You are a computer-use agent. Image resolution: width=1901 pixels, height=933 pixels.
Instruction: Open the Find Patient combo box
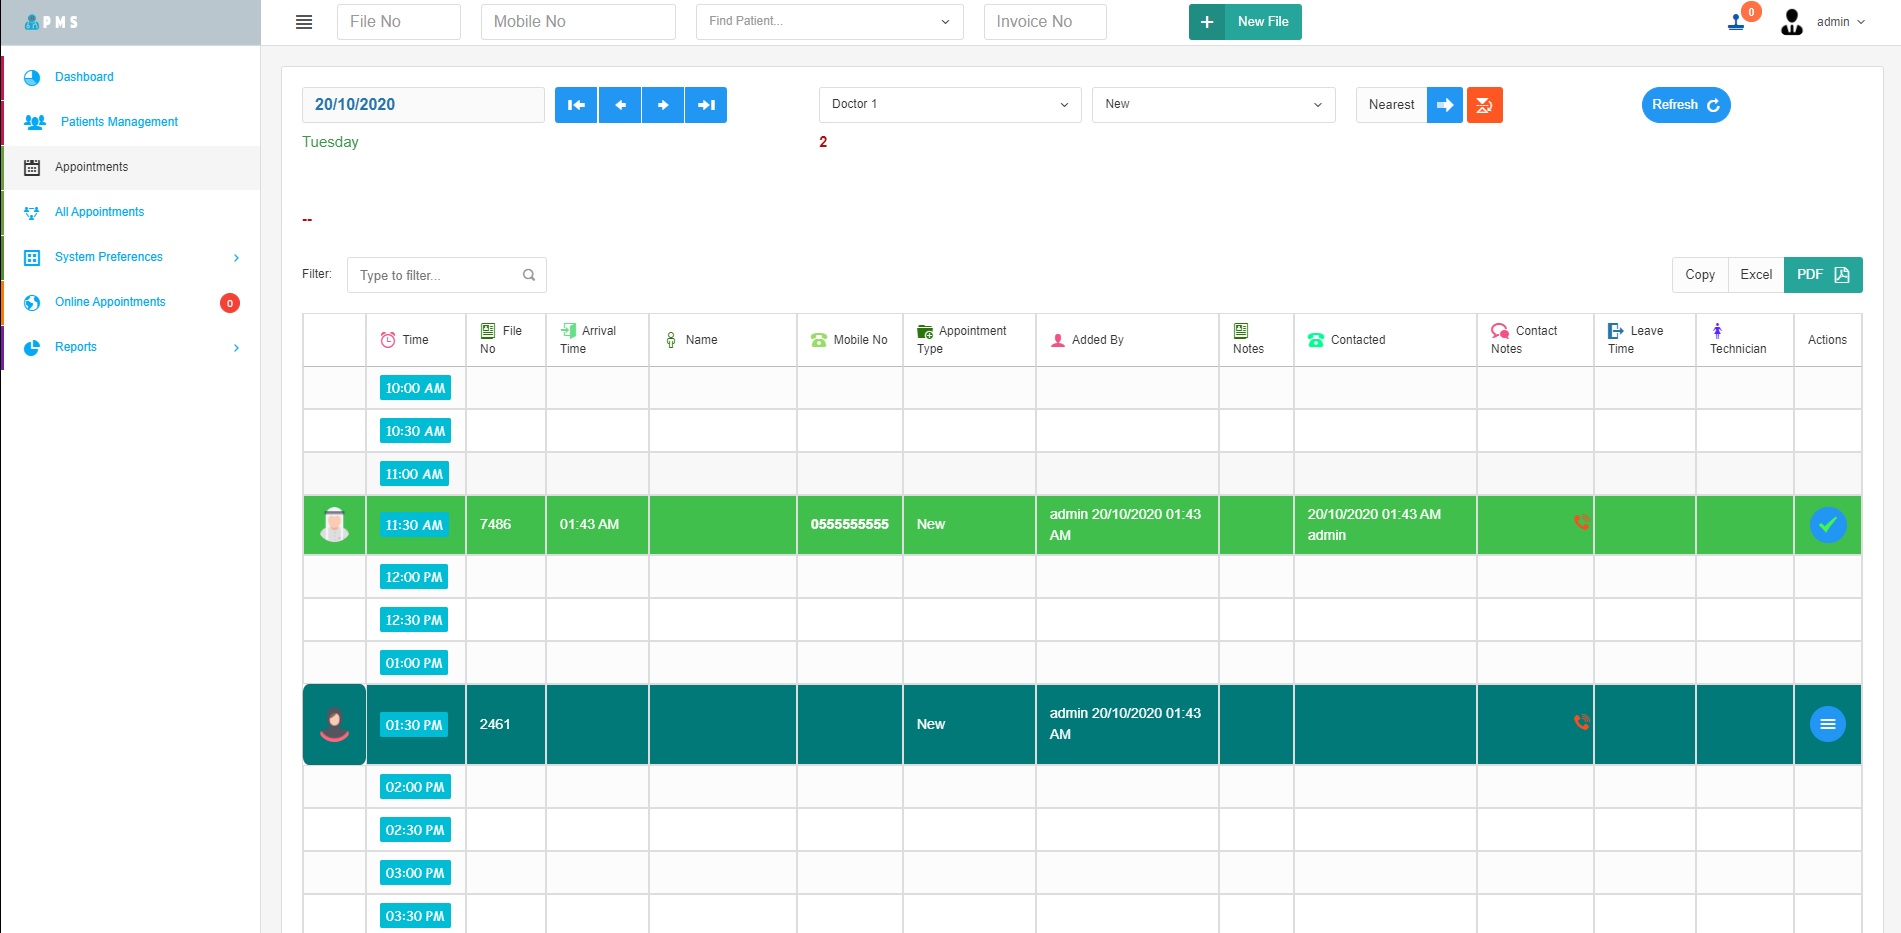(x=829, y=22)
